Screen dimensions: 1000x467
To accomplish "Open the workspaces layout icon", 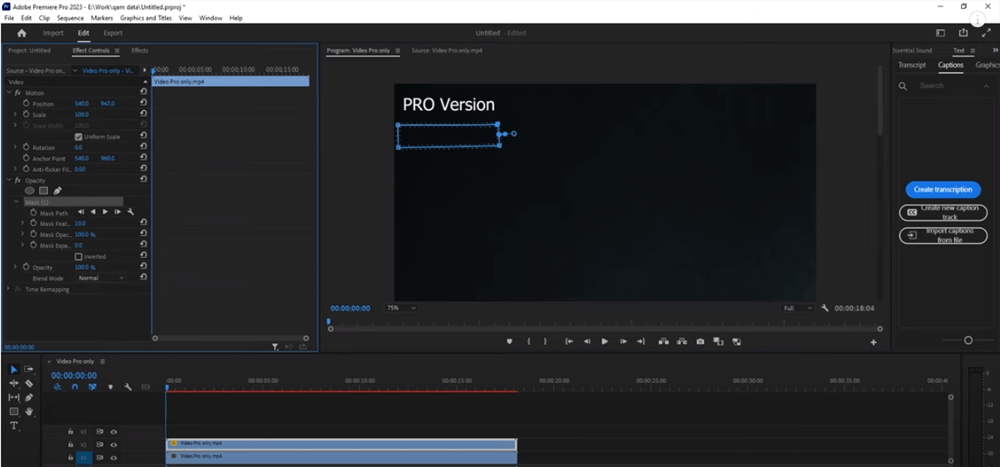I will 940,33.
